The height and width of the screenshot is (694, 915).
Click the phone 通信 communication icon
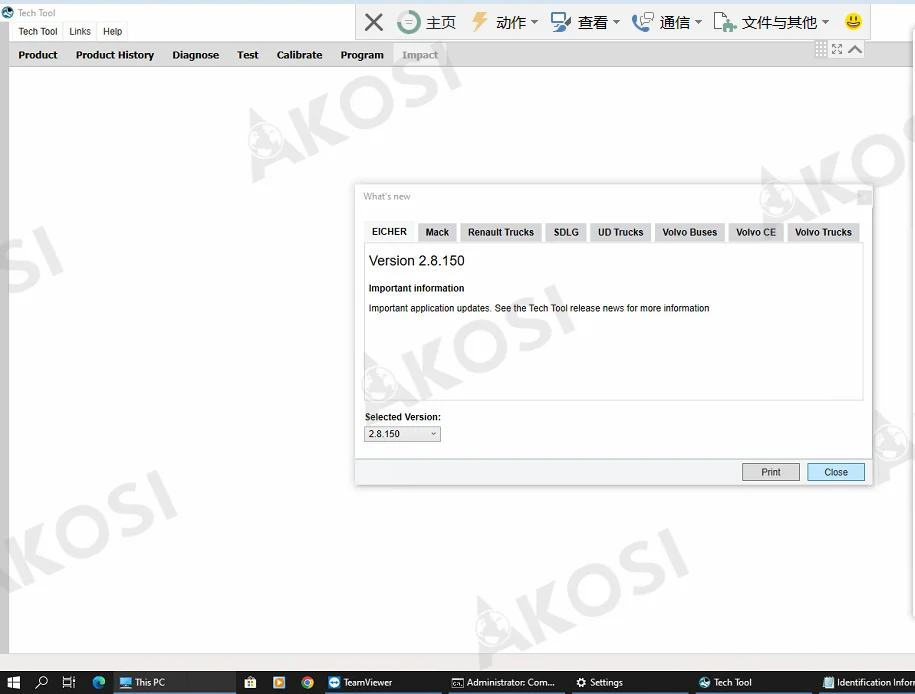point(642,22)
